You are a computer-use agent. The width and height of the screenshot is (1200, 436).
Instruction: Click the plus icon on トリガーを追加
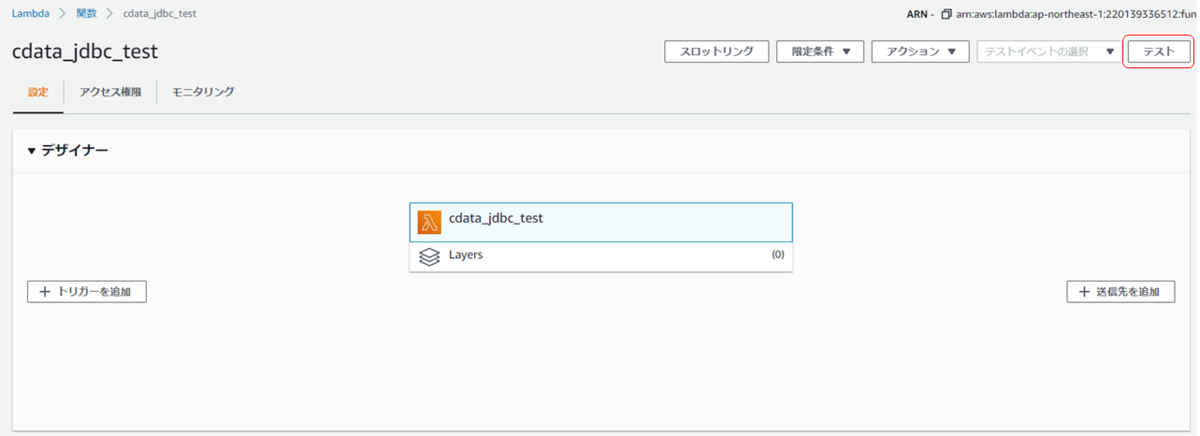point(44,292)
